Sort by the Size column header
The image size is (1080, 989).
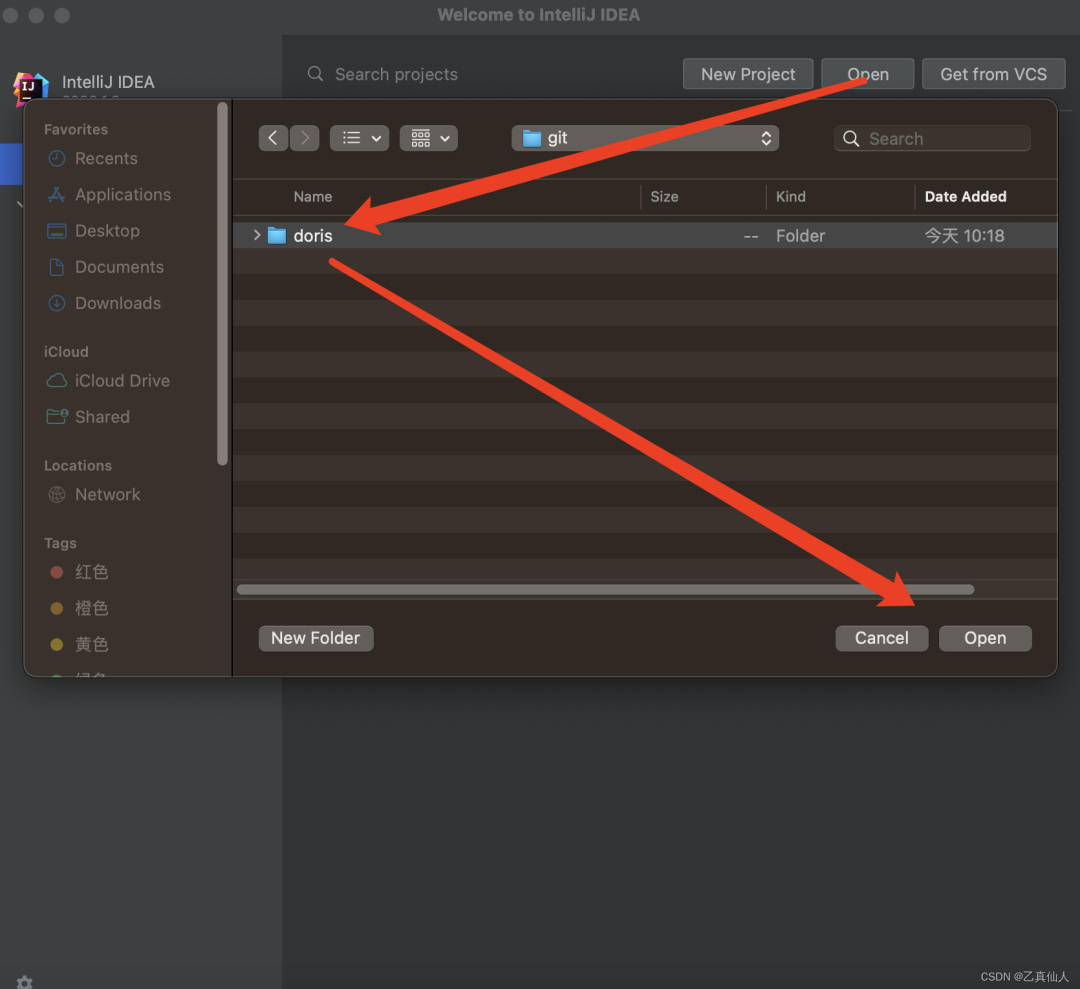click(664, 197)
